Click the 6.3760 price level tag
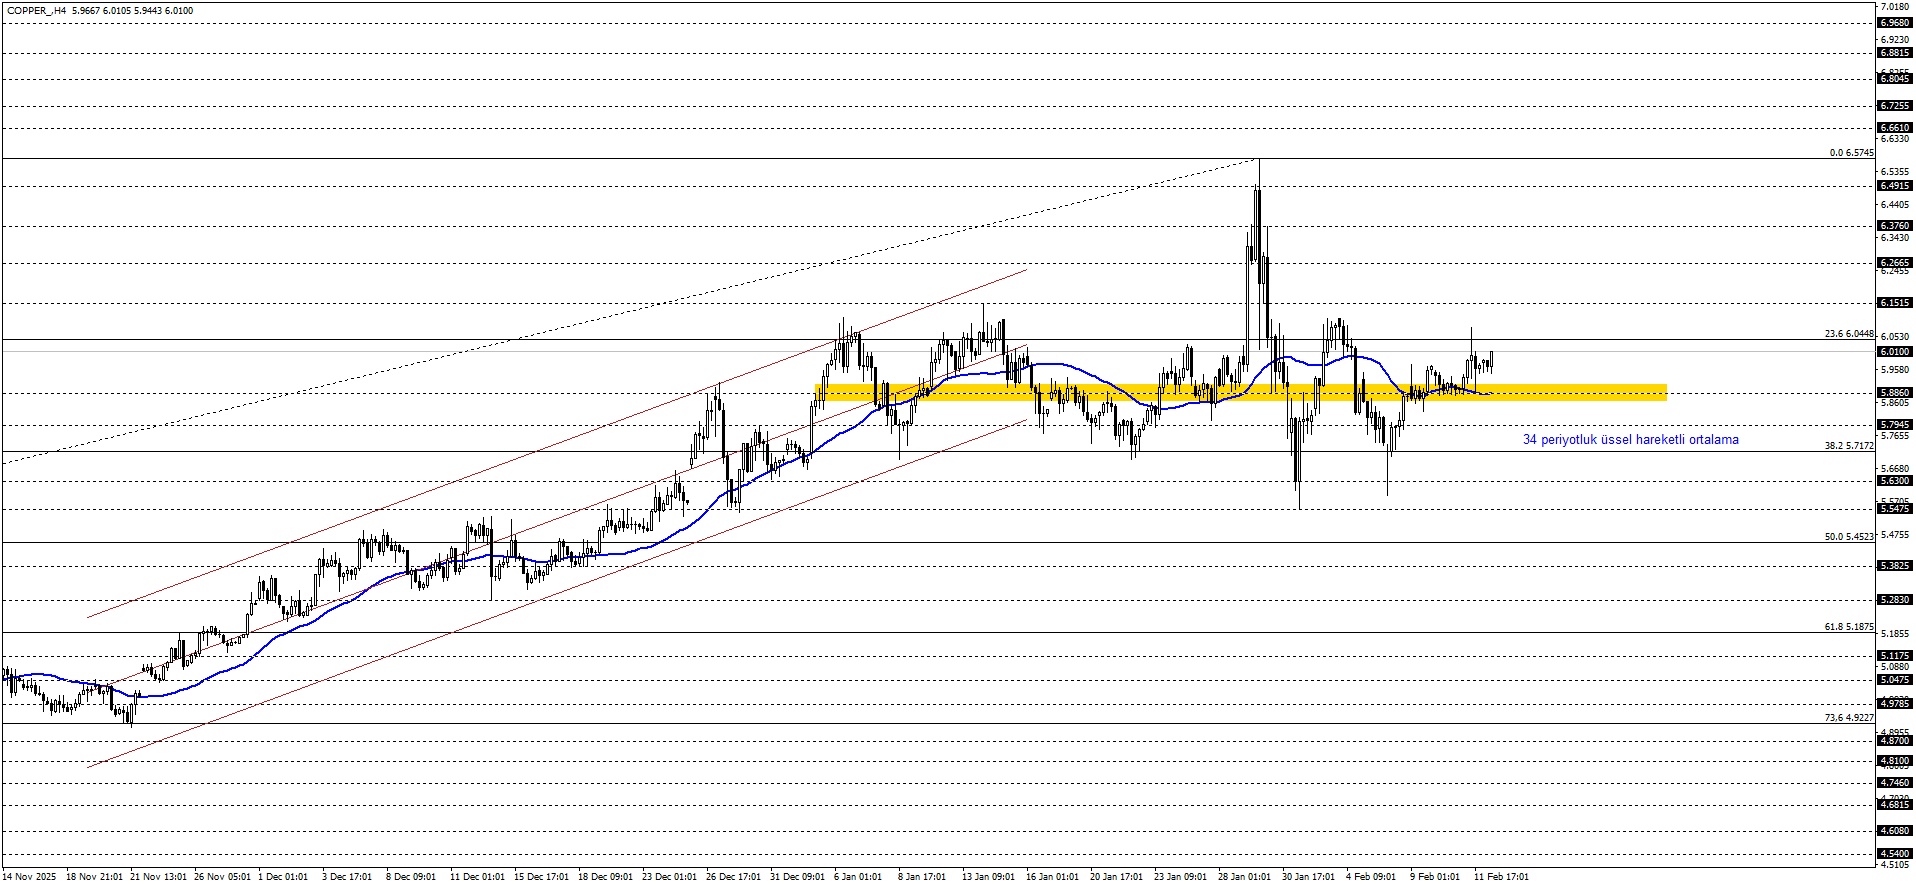 click(x=1895, y=226)
